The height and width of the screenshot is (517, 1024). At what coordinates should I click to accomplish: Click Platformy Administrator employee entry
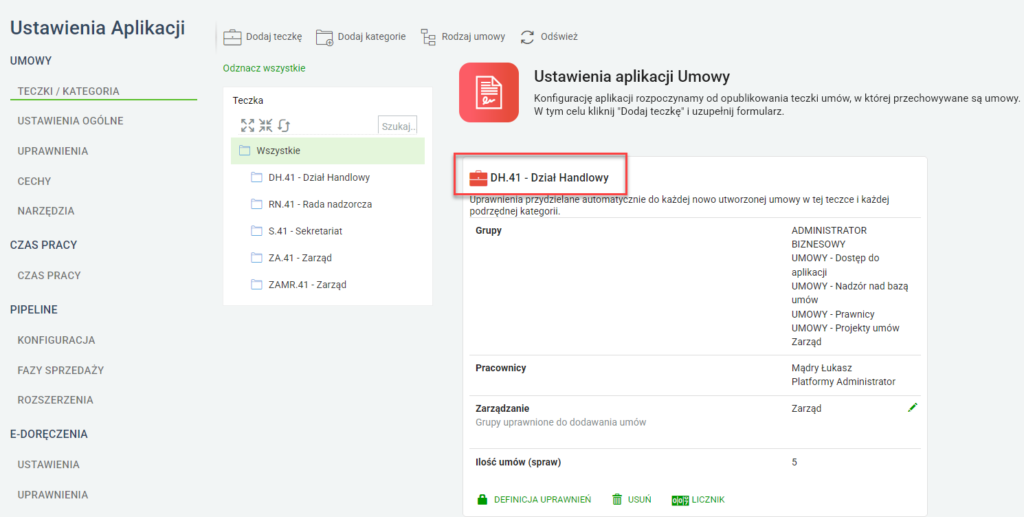843,382
